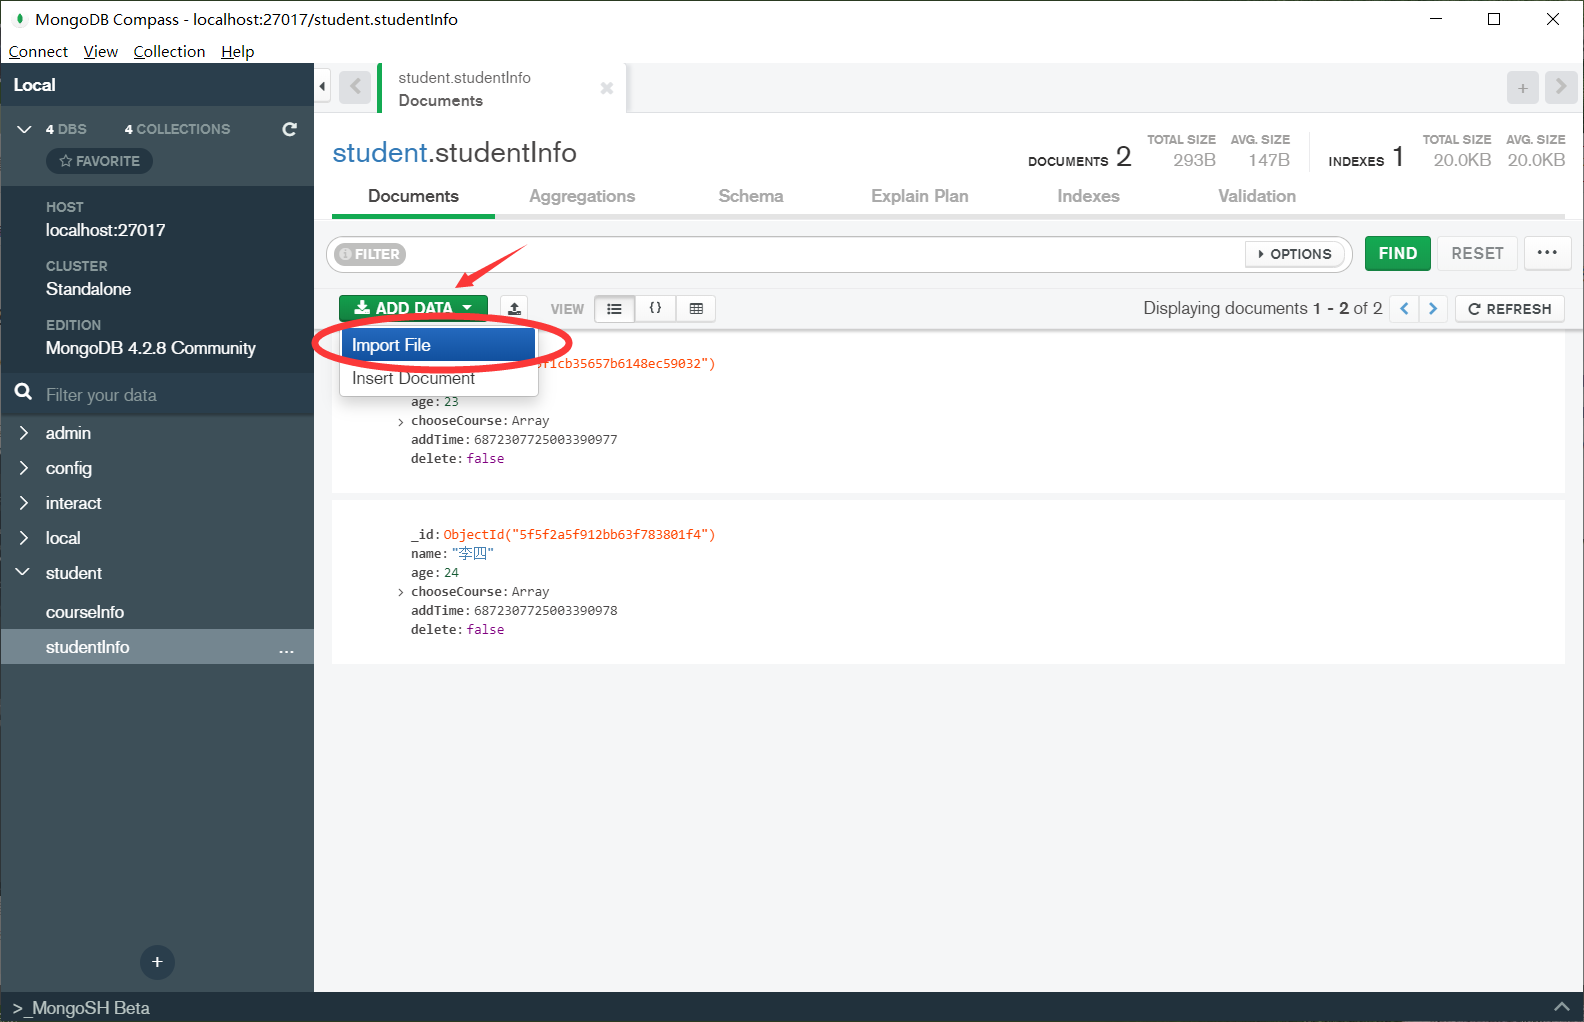Expand the MongoSH Beta shell panel
Viewport: 1584px width, 1022px height.
1561,1007
